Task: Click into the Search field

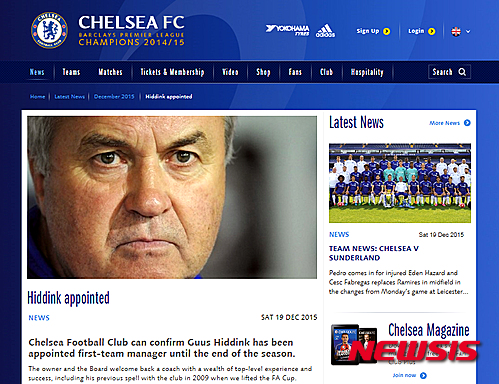Action: (449, 72)
